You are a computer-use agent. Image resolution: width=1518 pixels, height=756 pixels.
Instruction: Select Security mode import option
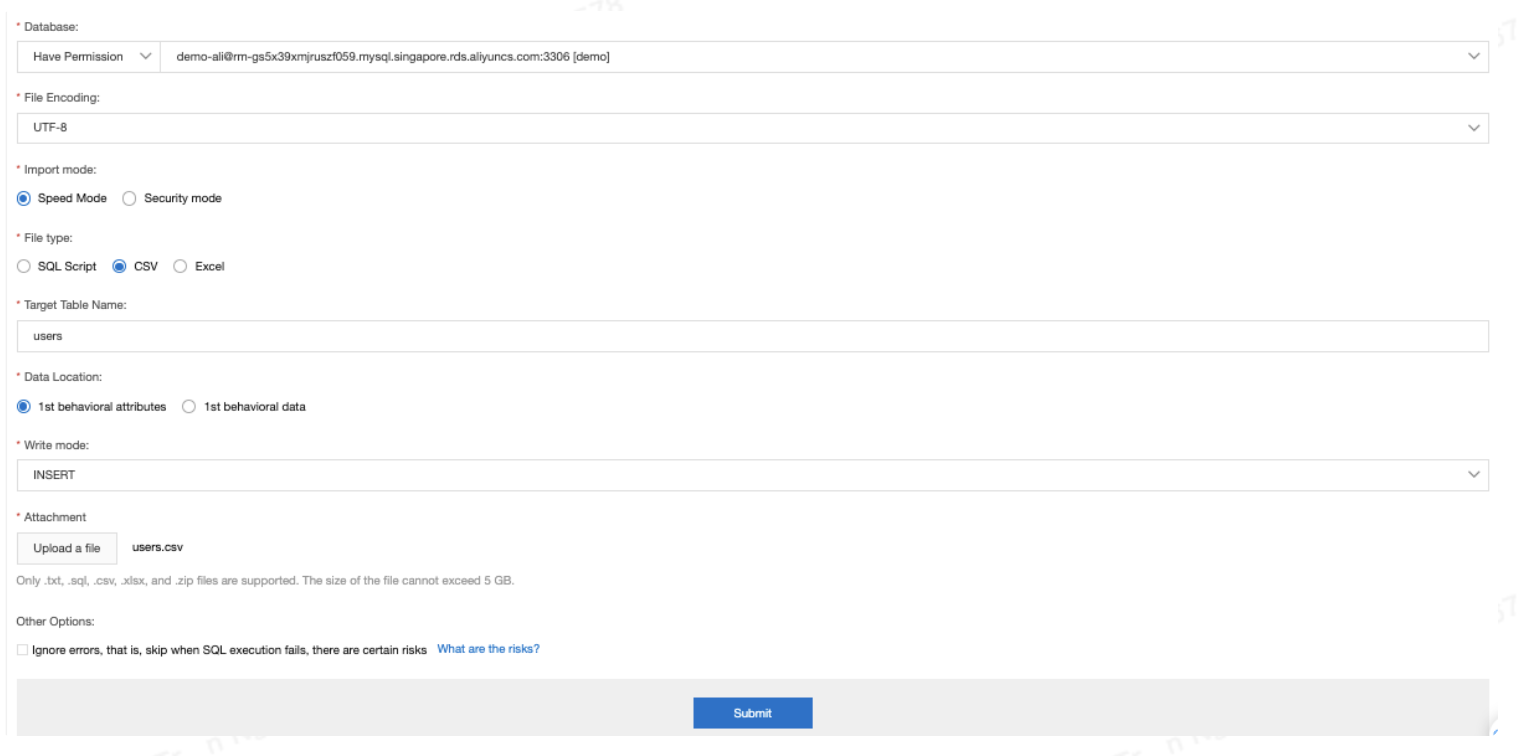(129, 198)
